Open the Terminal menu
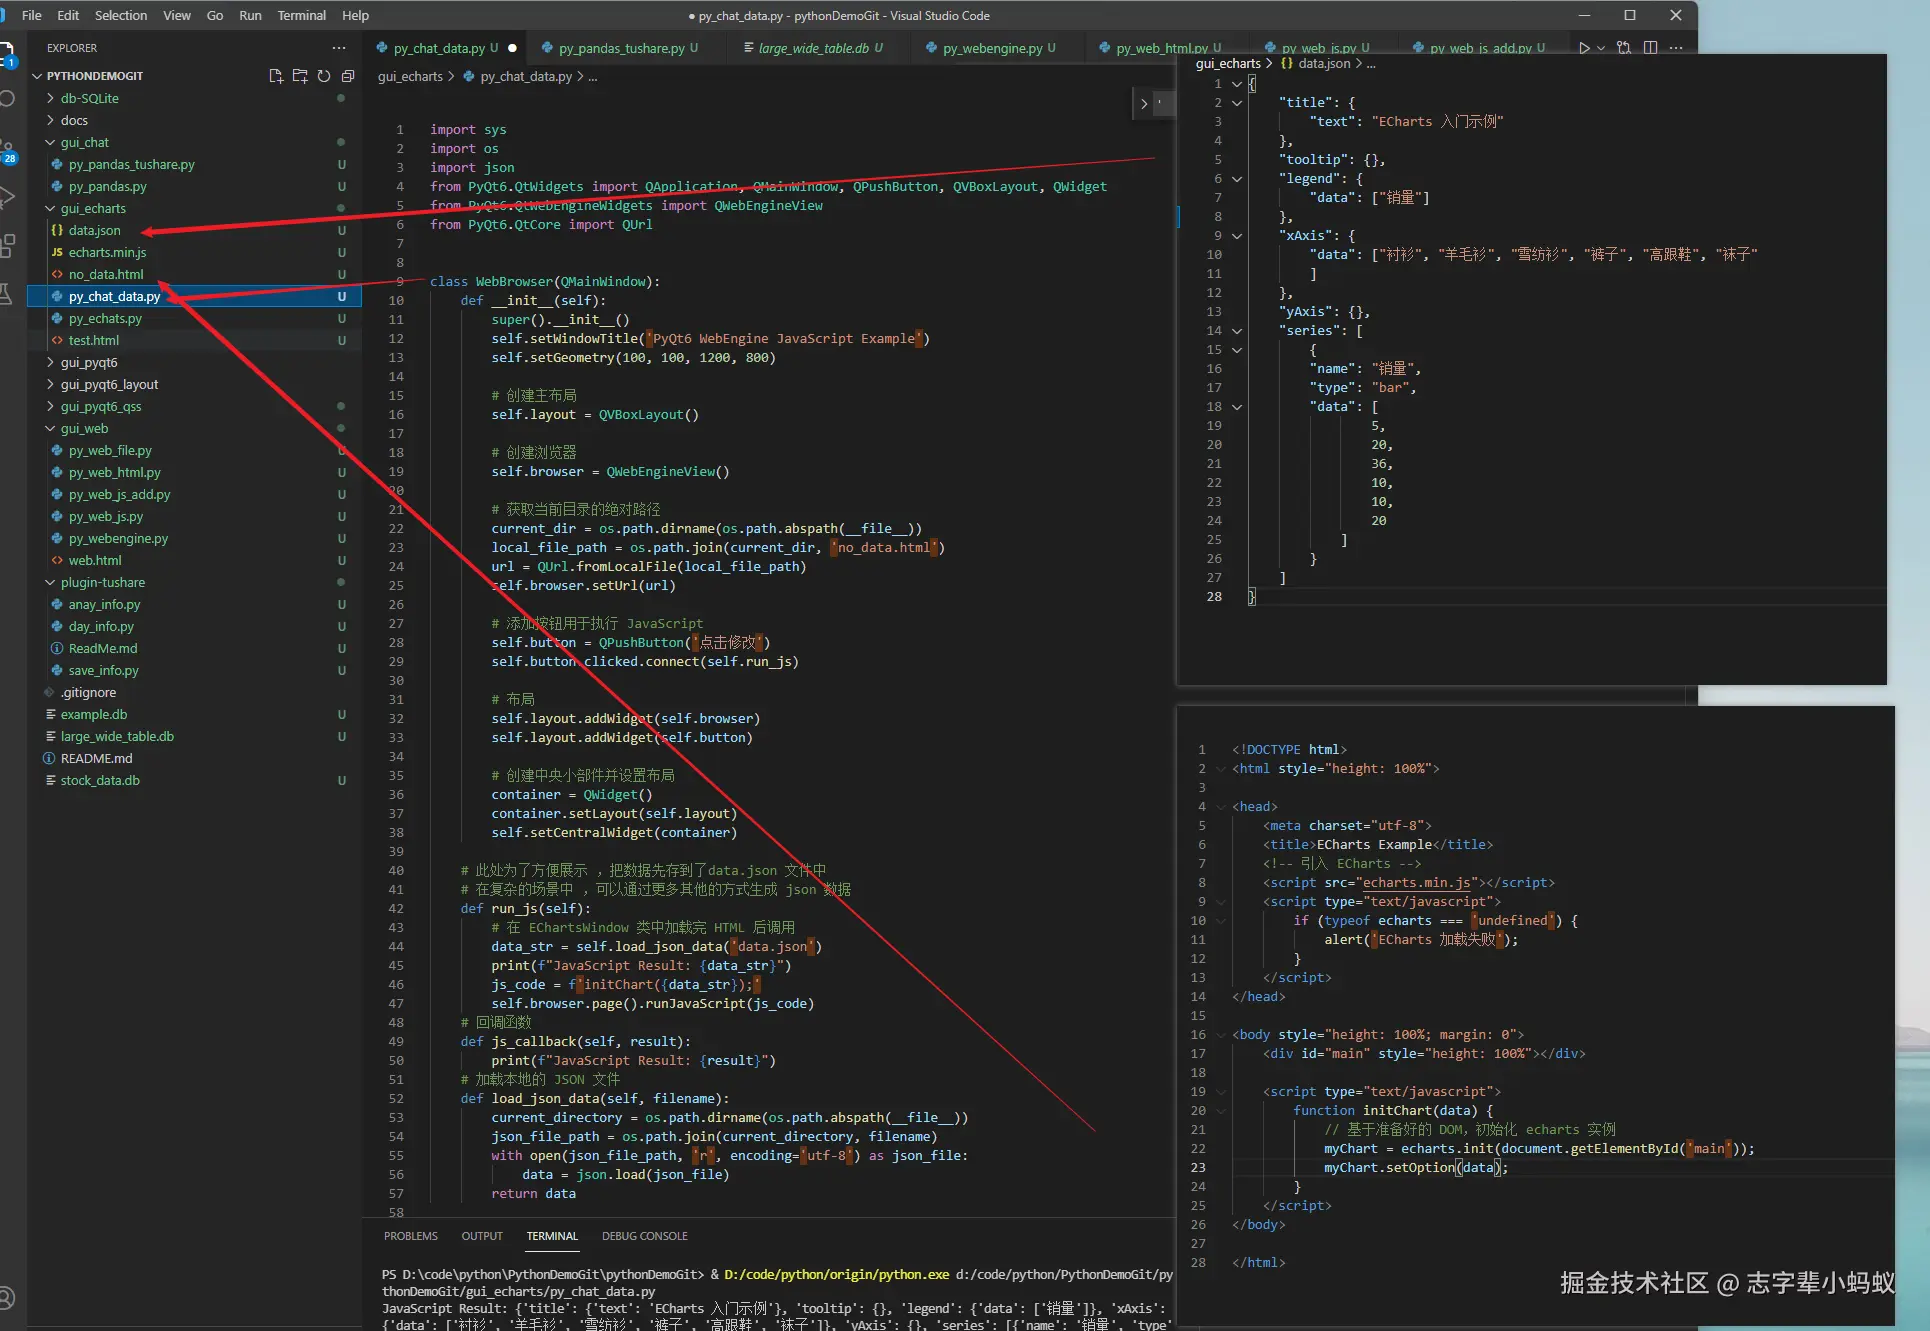Image resolution: width=1930 pixels, height=1331 pixels. (x=301, y=15)
